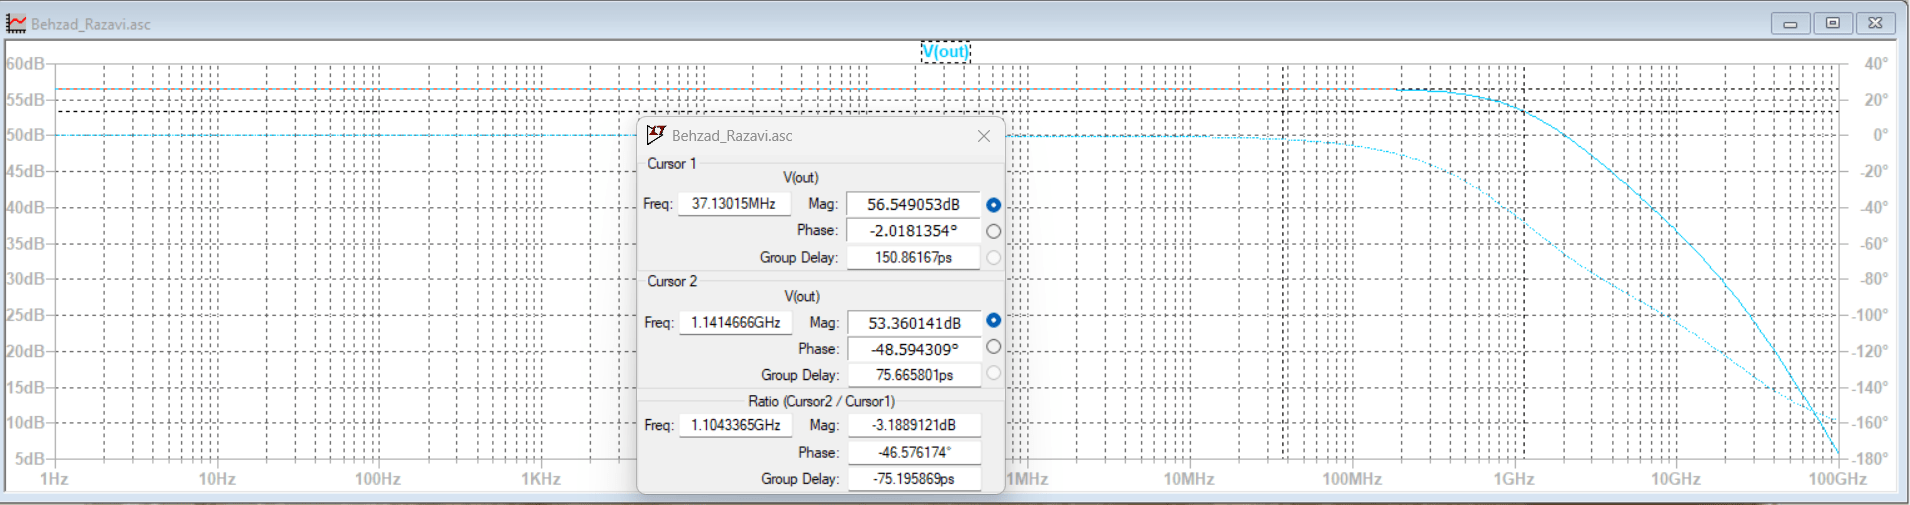The height and width of the screenshot is (505, 1910).
Task: Click the 60dB left axis label
Action: coord(25,64)
